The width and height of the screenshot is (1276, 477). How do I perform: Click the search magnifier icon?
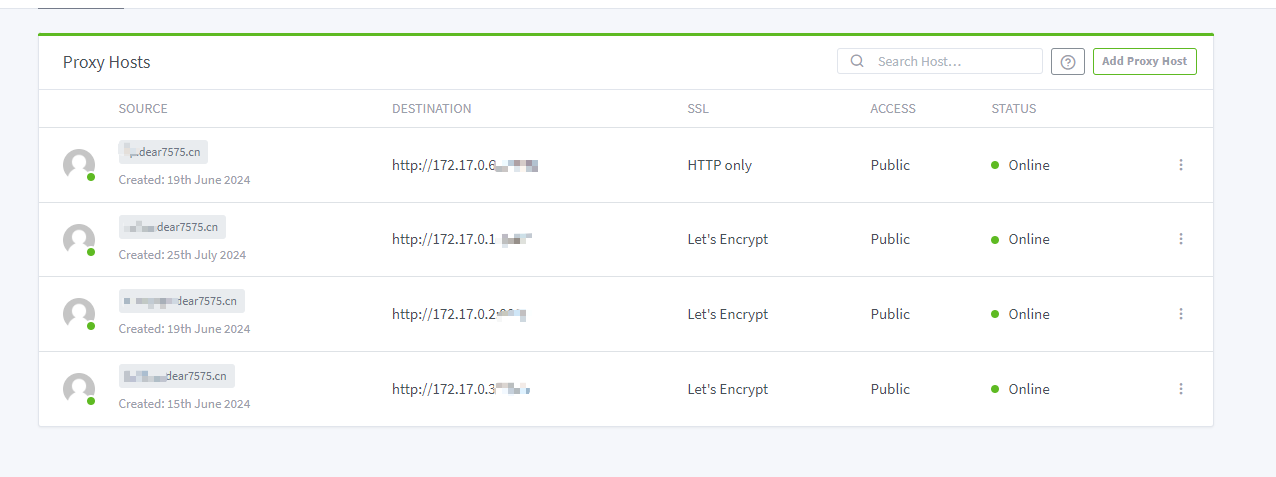857,61
